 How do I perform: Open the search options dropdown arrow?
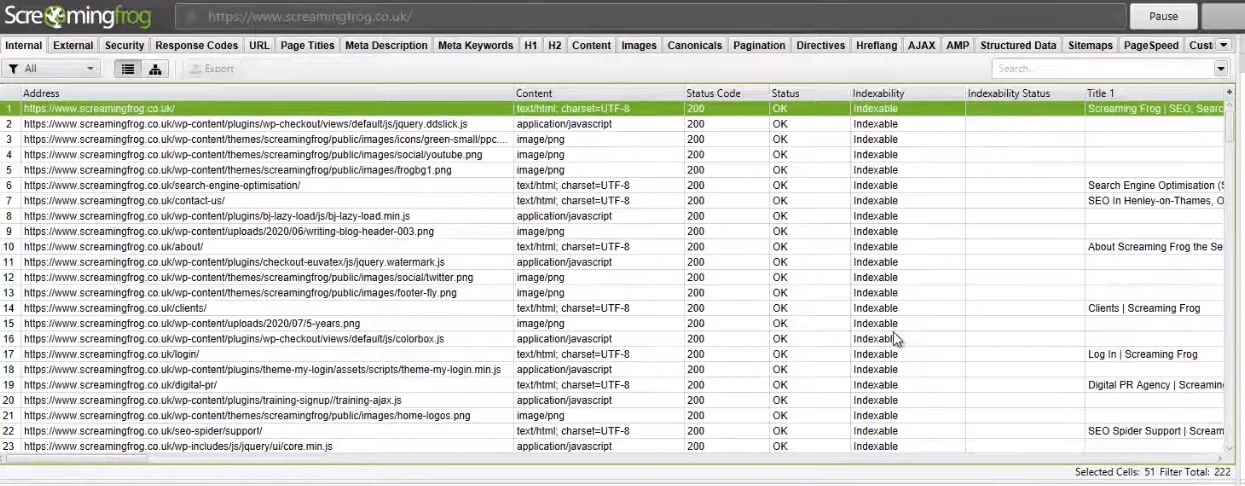pos(1220,69)
